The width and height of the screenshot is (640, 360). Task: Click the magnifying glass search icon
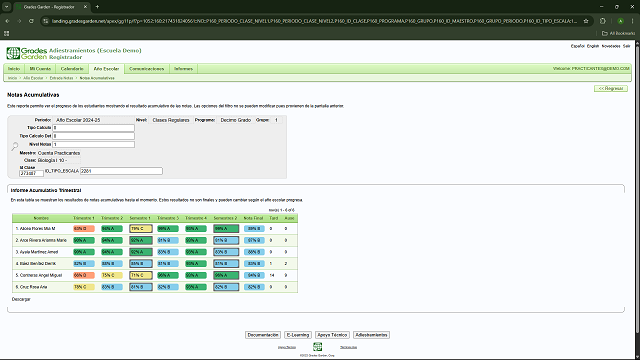(15, 146)
